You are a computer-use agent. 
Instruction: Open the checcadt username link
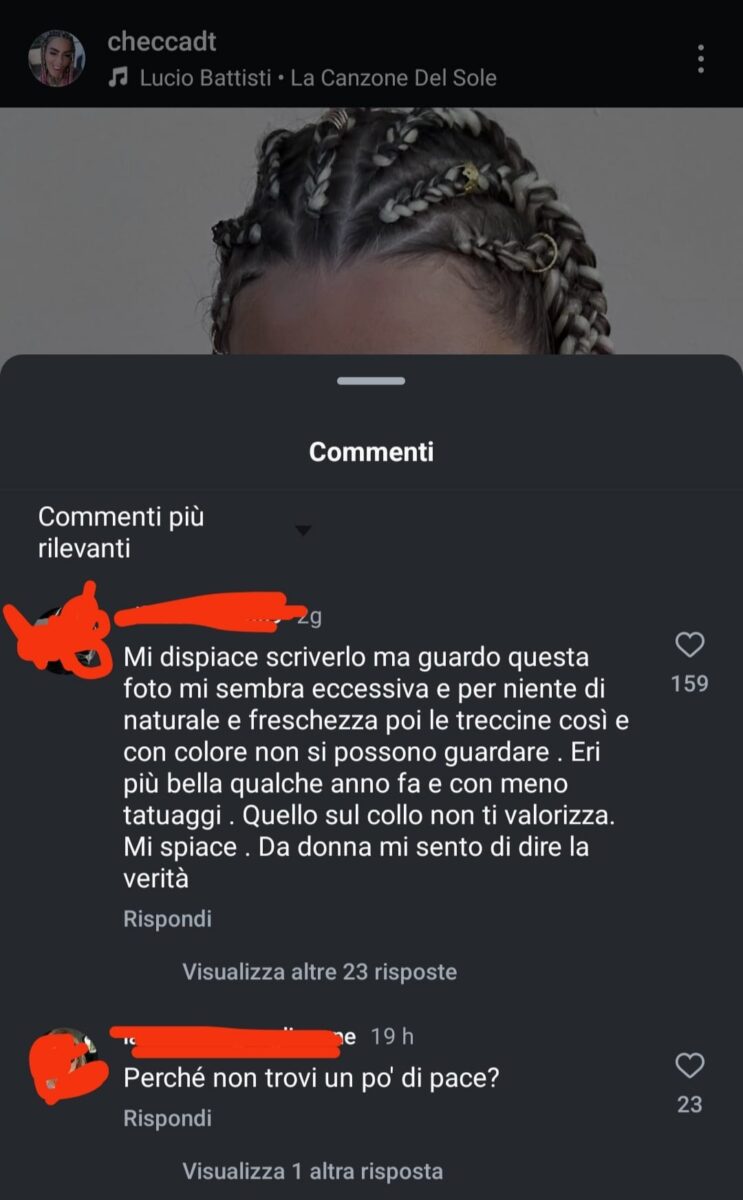click(161, 42)
